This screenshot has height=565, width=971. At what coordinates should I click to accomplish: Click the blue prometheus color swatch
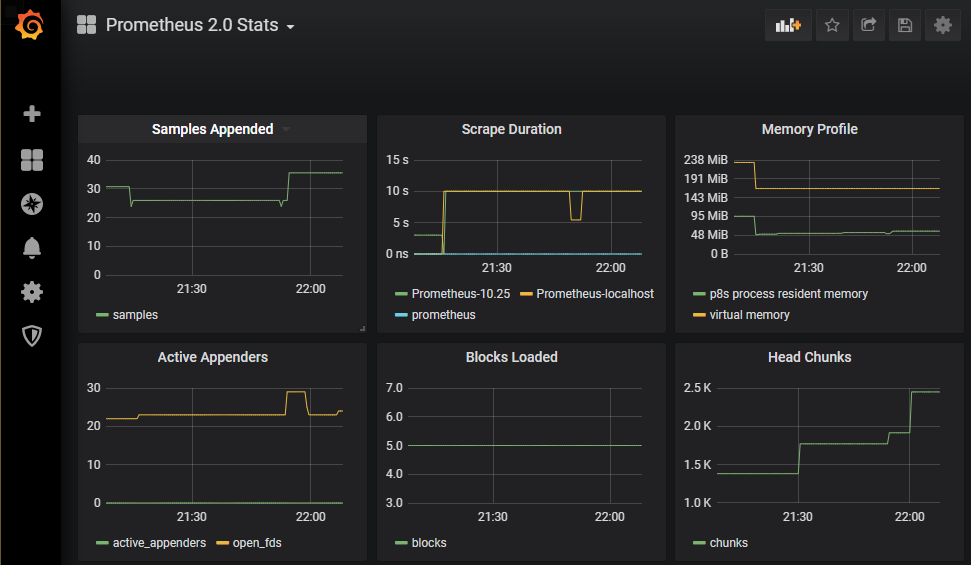[401, 315]
